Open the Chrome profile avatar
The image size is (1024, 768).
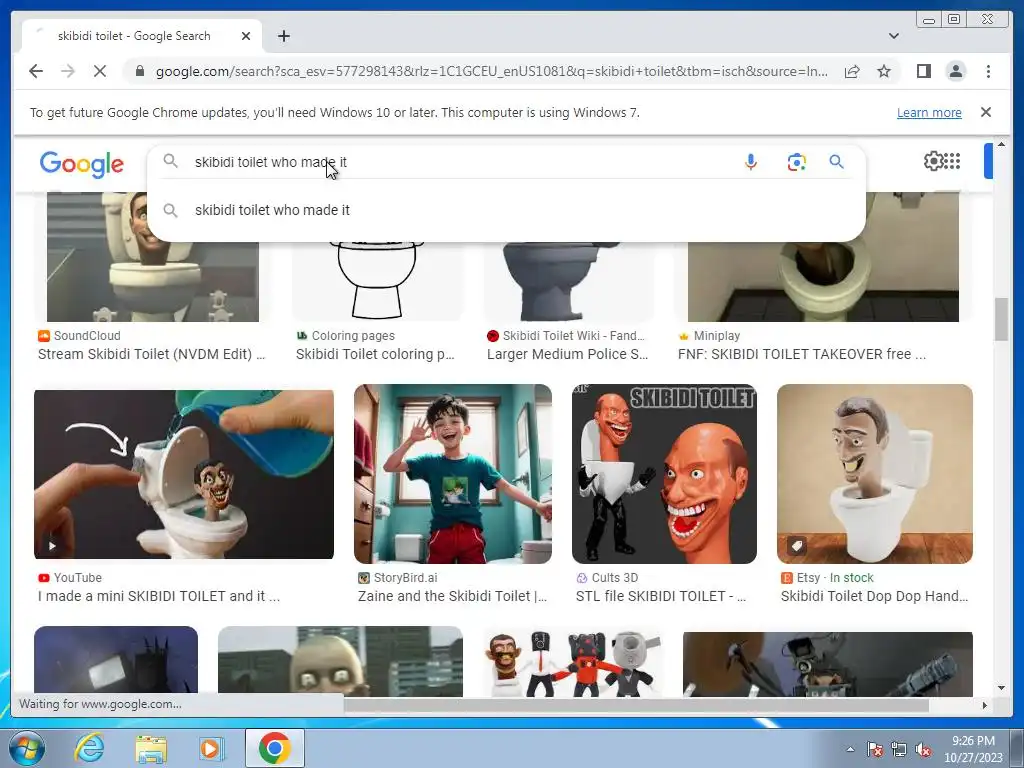pyautogui.click(x=955, y=71)
